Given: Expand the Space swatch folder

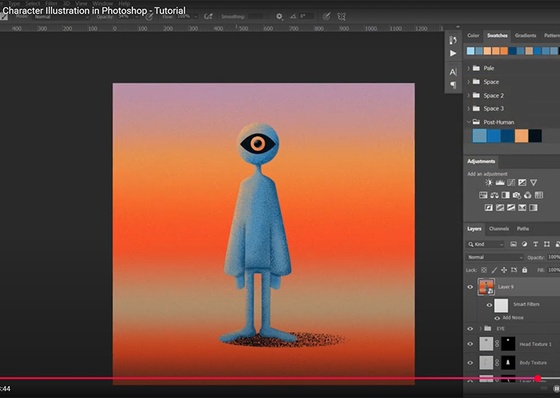Looking at the screenshot, I should tap(469, 82).
